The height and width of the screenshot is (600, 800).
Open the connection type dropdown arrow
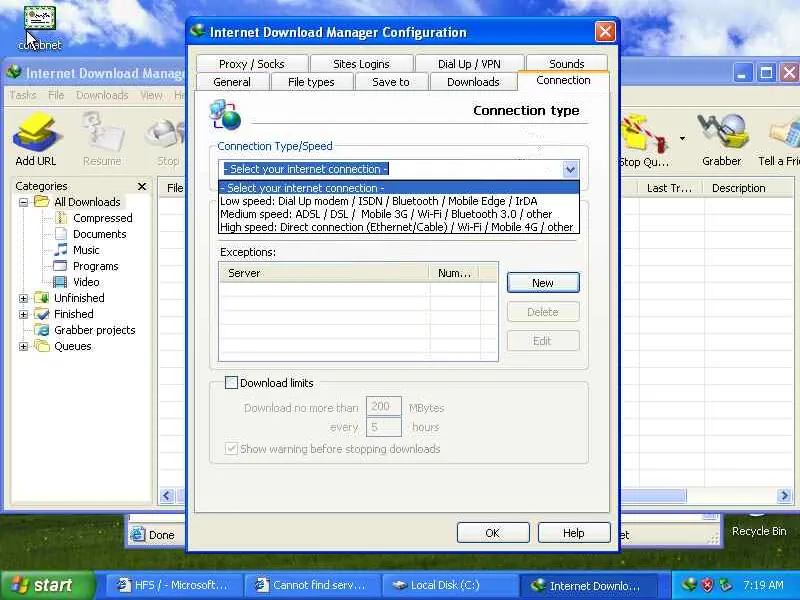pyautogui.click(x=570, y=169)
